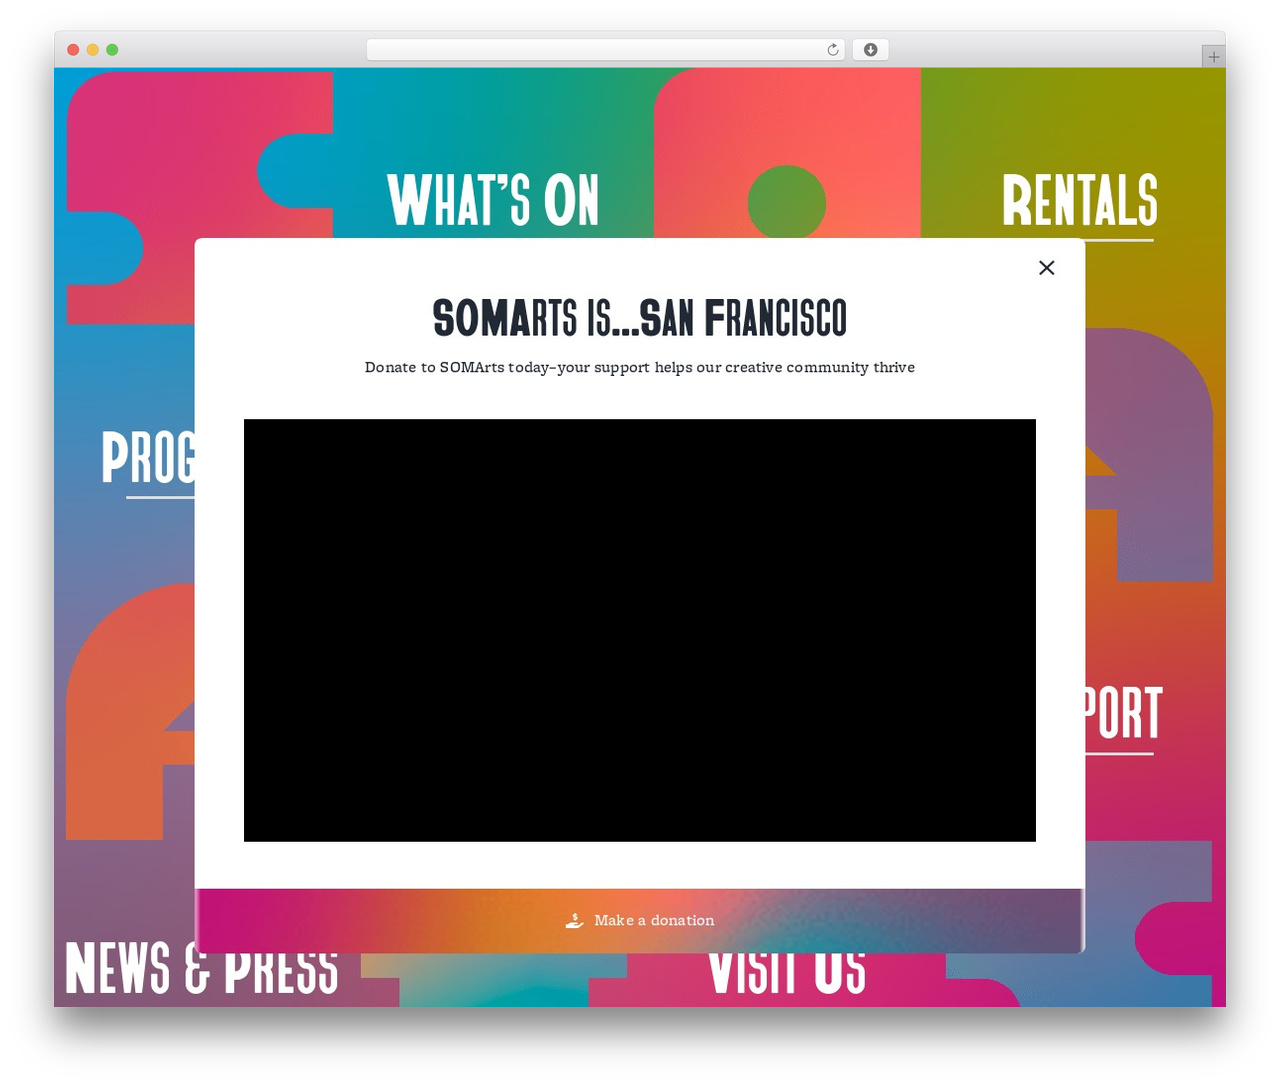Click the SOMArts Is...San Francisco heading
1280x1084 pixels.
coord(639,318)
